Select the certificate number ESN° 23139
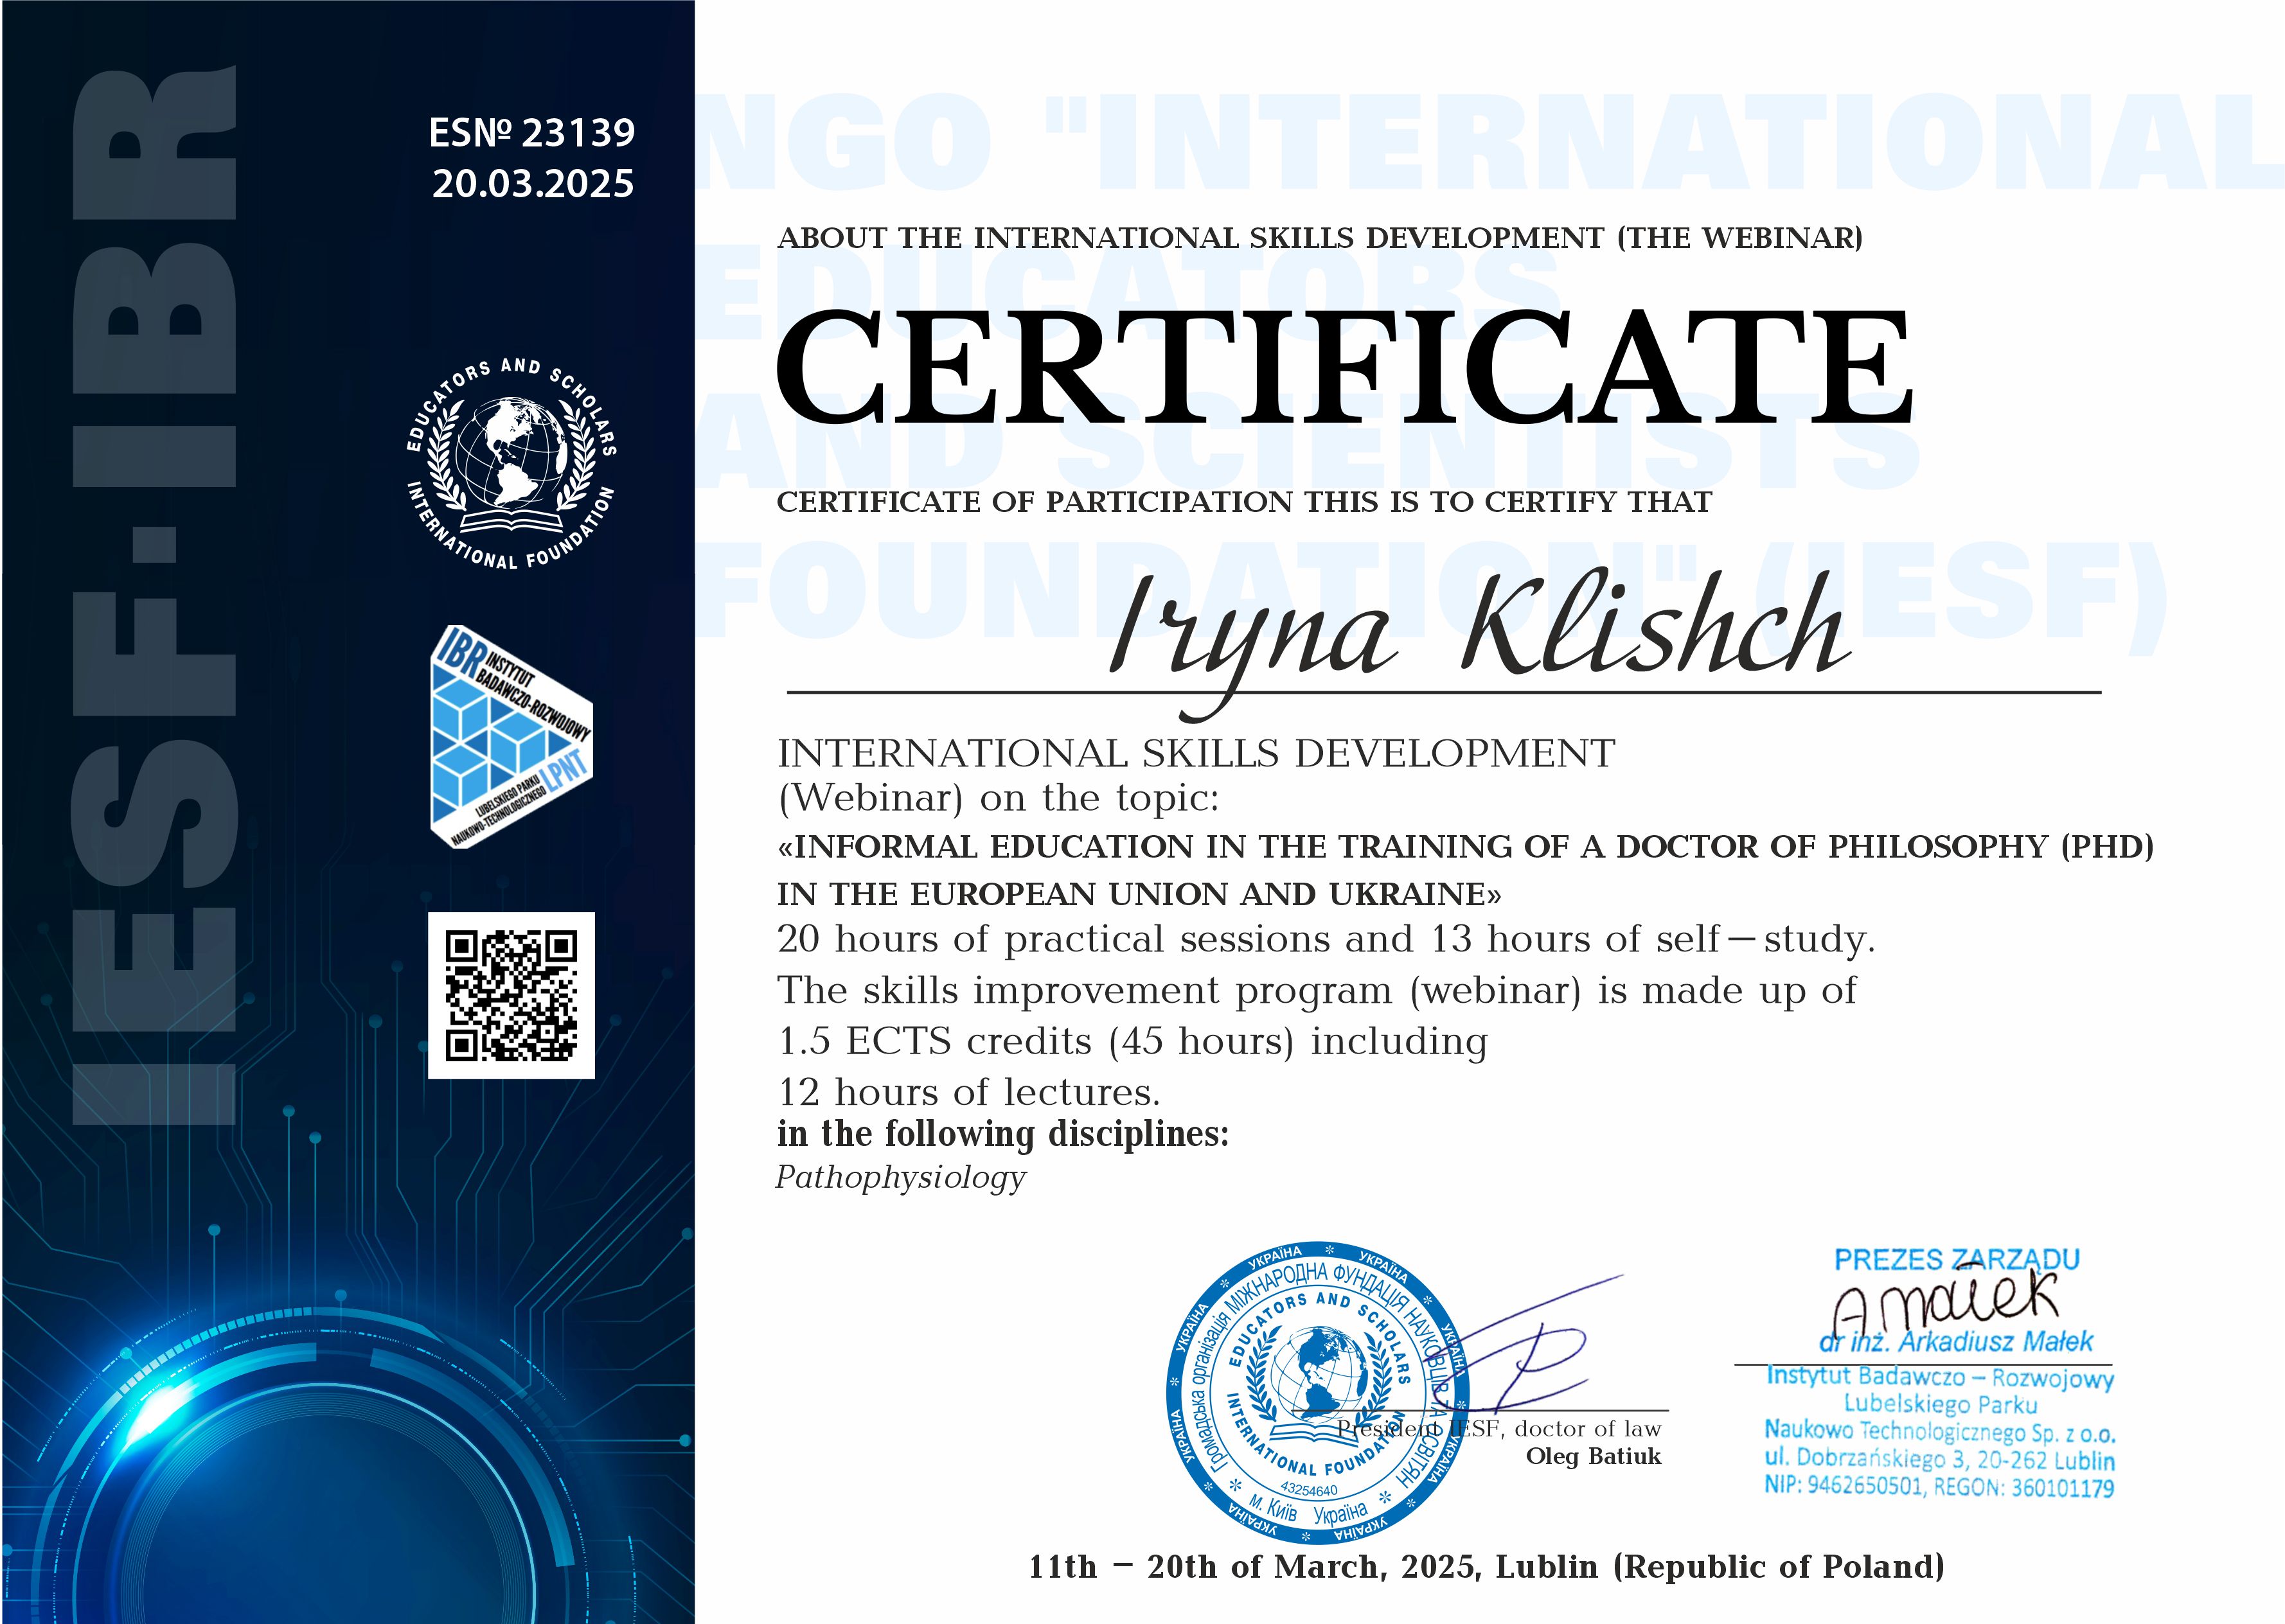The width and height of the screenshot is (2285, 1624). click(x=532, y=132)
